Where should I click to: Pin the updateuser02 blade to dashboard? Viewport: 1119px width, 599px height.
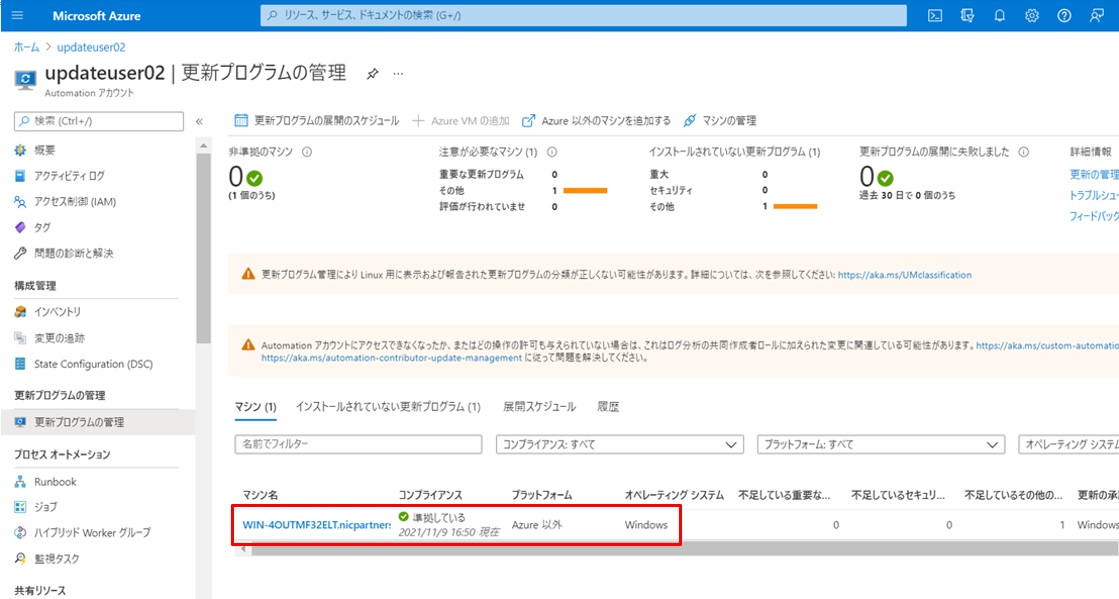tap(372, 74)
